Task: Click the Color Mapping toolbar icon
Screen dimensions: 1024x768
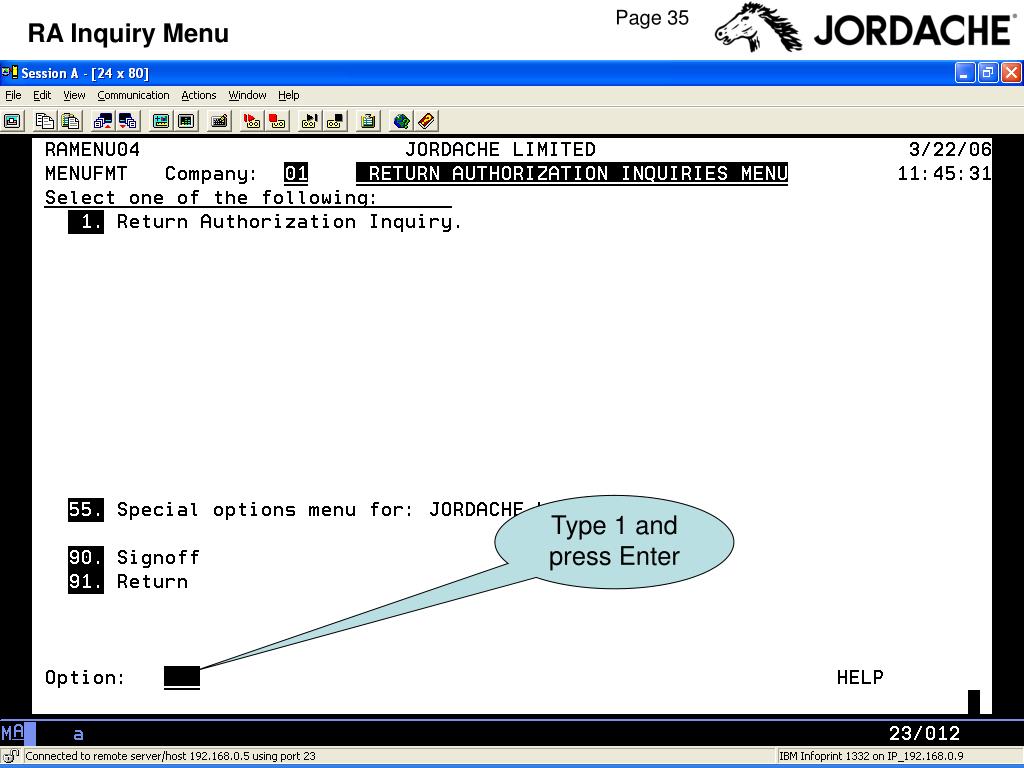Action: click(186, 121)
